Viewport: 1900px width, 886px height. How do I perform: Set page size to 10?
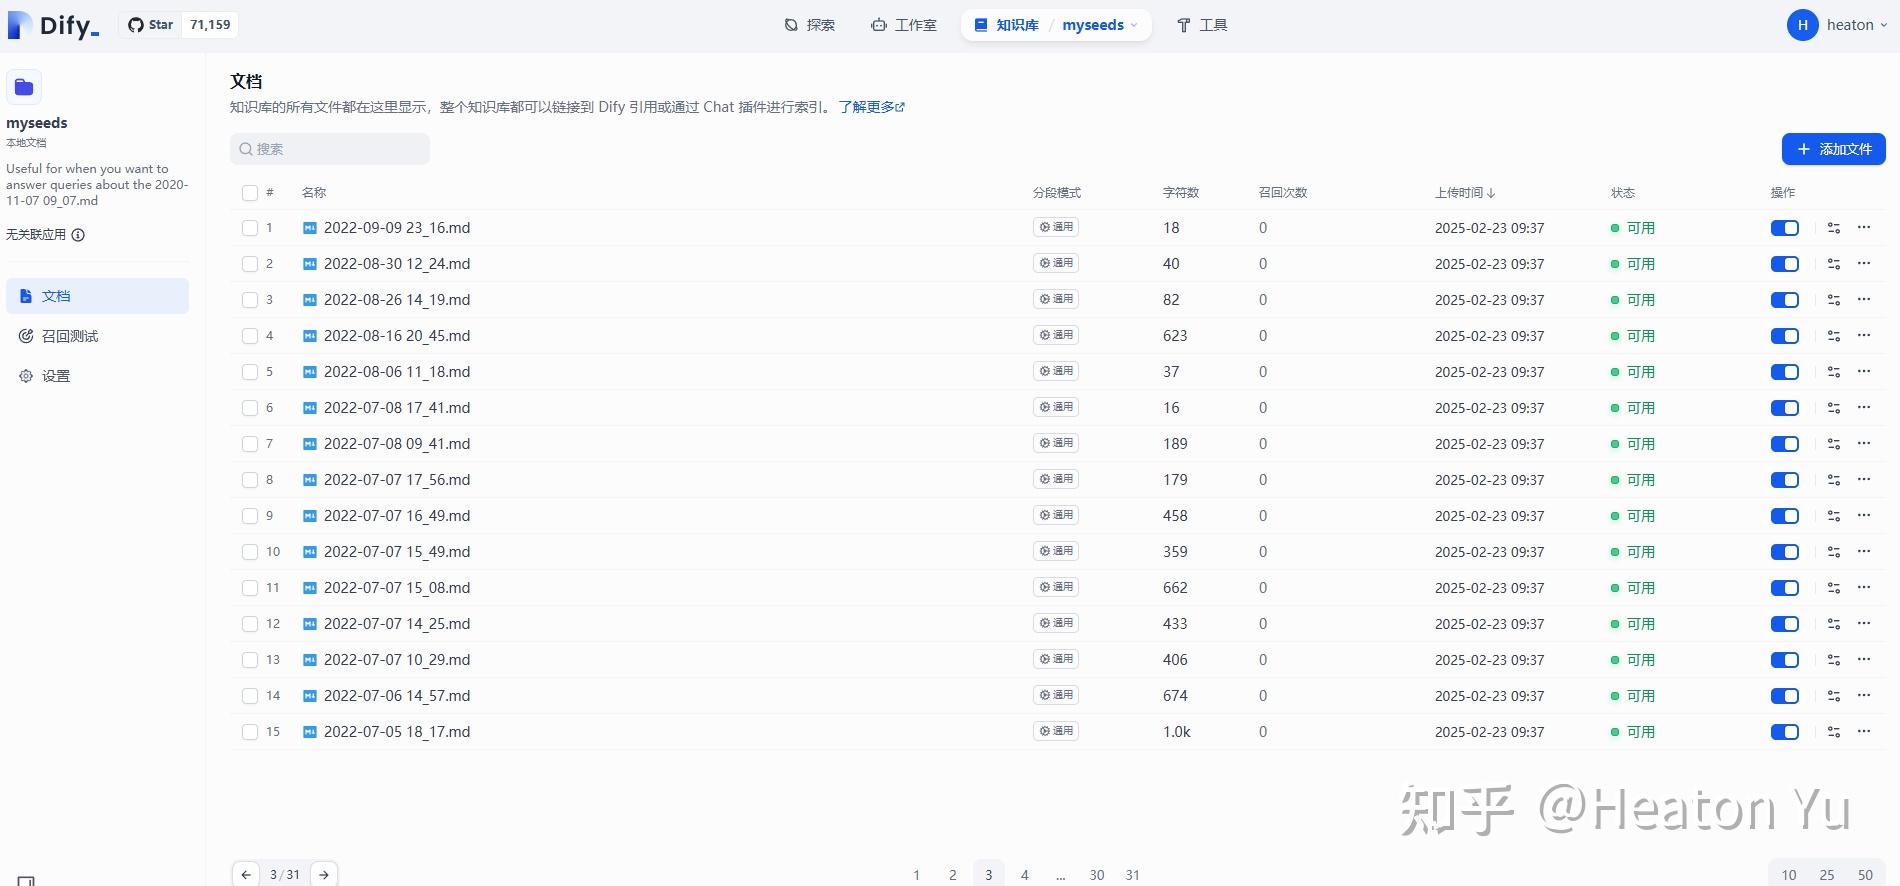1789,875
